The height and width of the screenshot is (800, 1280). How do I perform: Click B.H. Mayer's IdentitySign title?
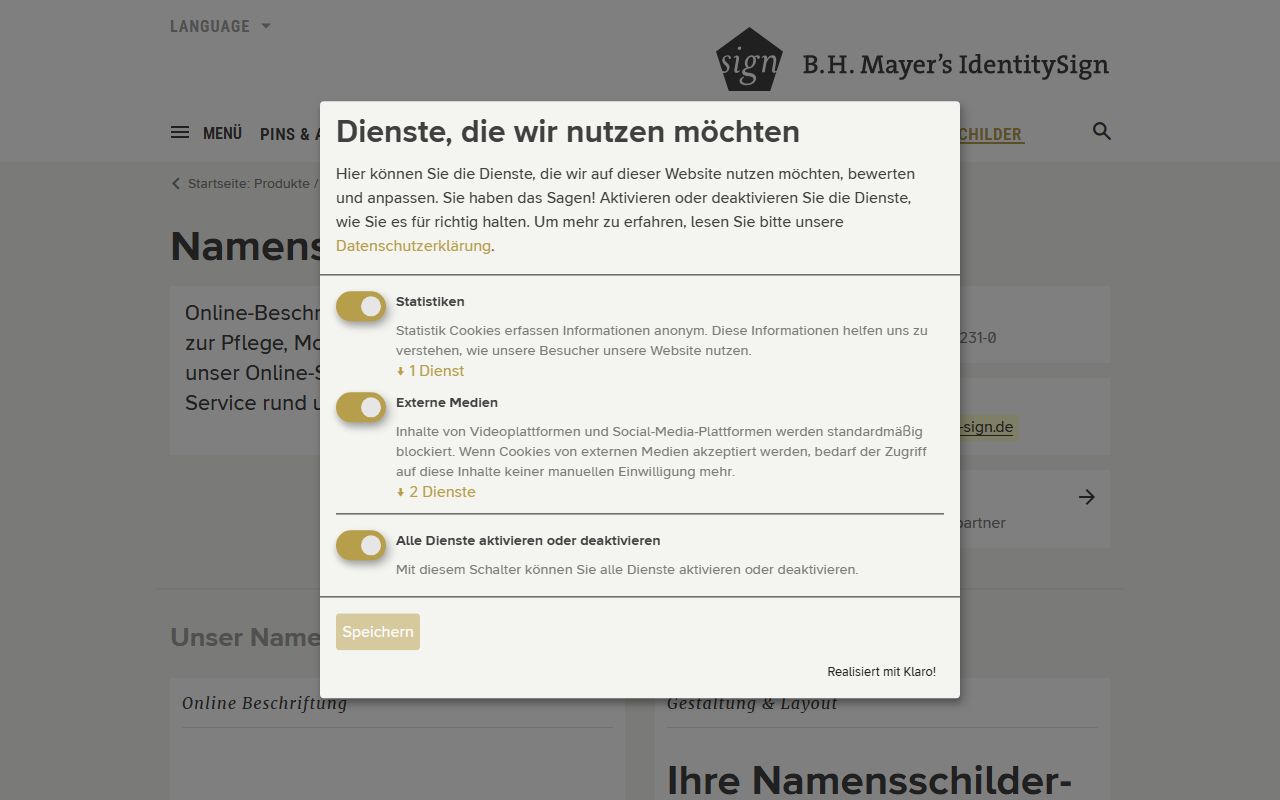coord(956,65)
